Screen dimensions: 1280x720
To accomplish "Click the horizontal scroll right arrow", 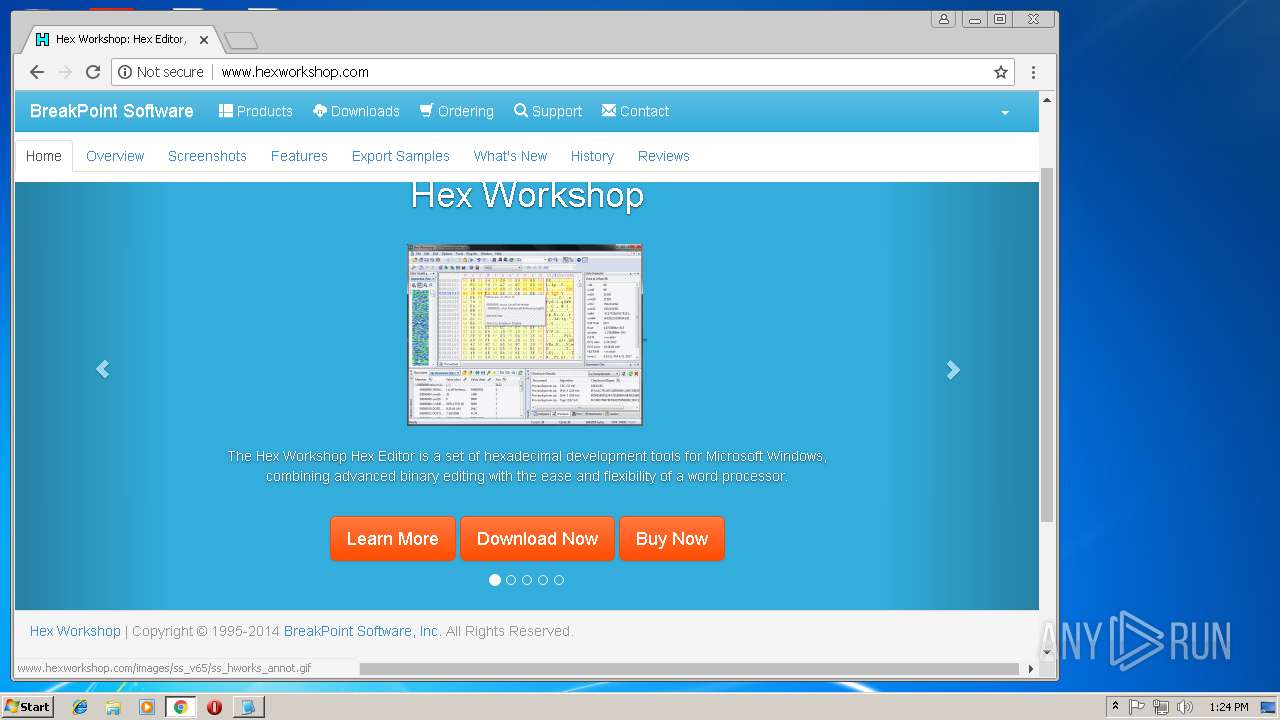I will coord(1030,668).
